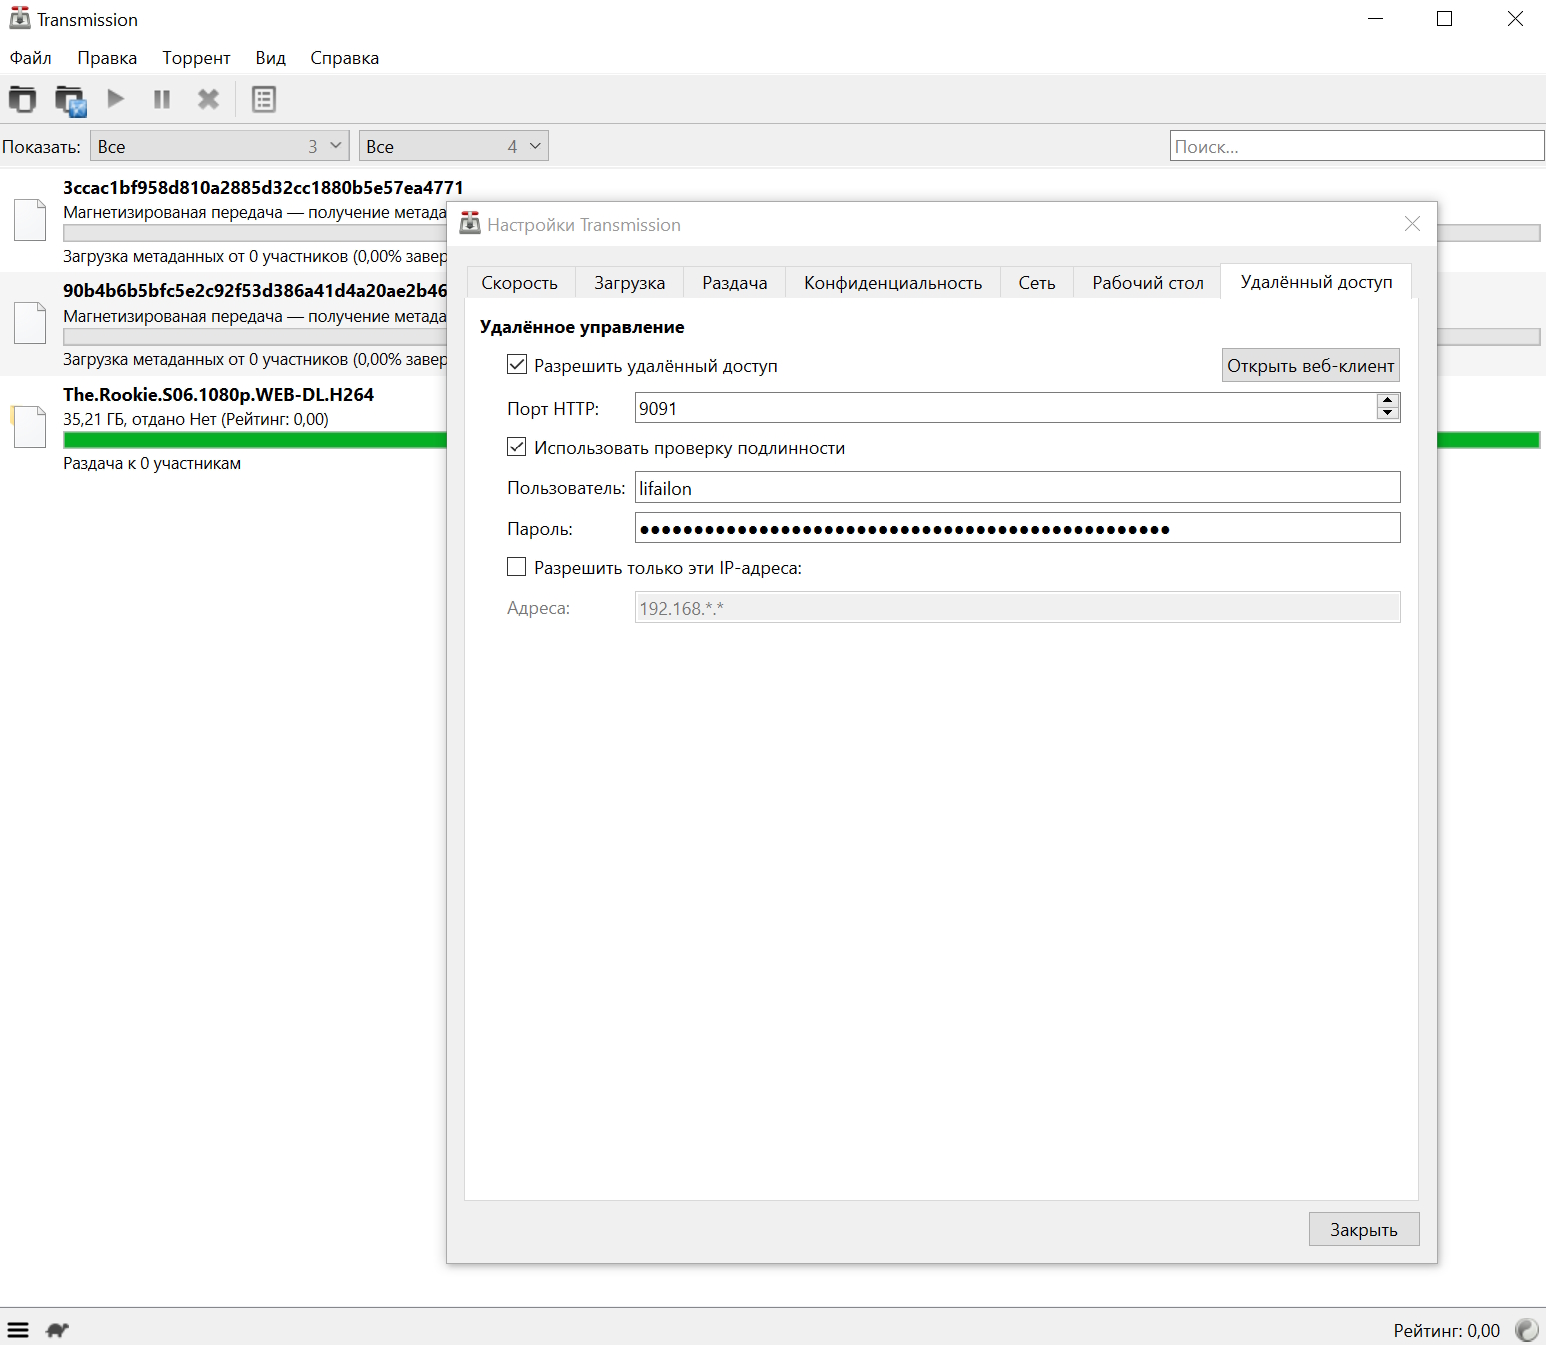Viewport: 1546px width, 1345px height.
Task: Open the Справка menu
Action: pyautogui.click(x=344, y=58)
